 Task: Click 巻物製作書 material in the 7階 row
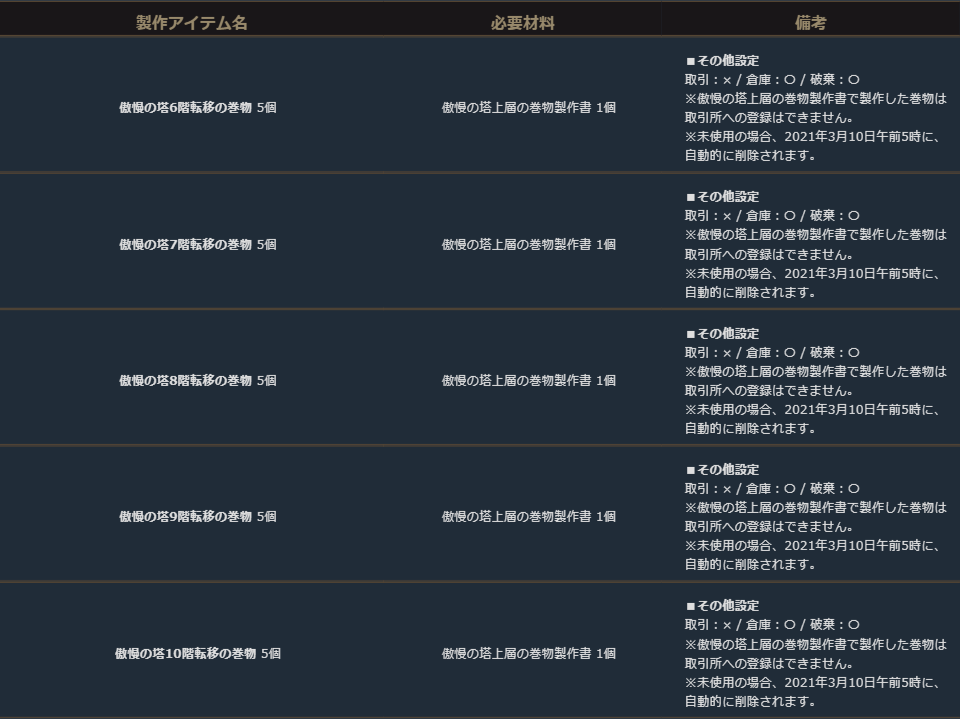[528, 244]
